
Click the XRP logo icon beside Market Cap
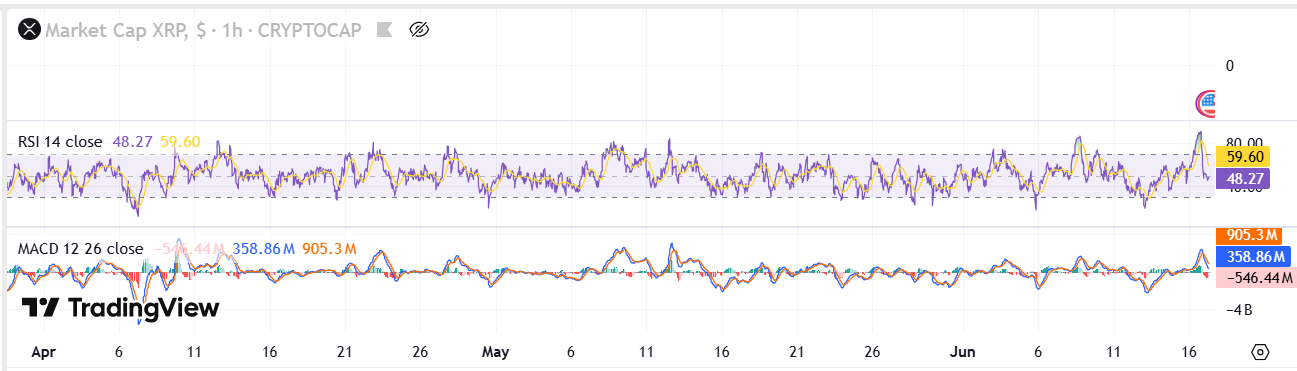[x=29, y=30]
